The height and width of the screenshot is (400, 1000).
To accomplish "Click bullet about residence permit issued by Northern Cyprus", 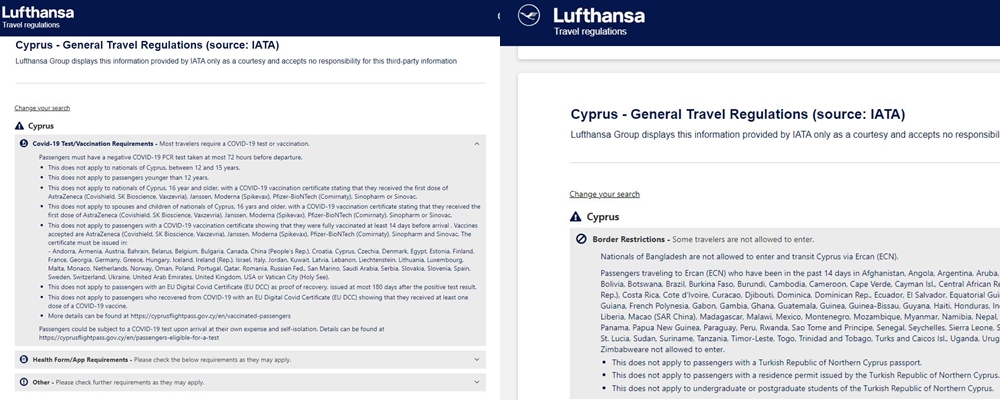I will [x=806, y=375].
